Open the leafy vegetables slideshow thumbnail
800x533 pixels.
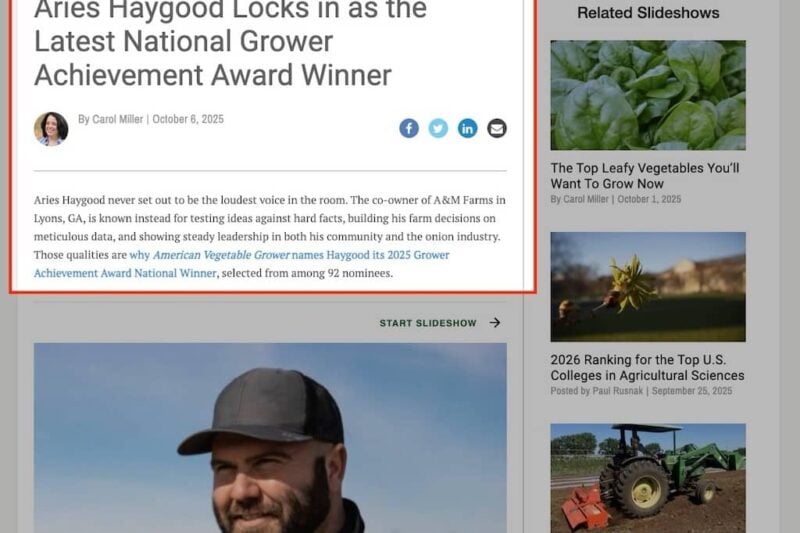[648, 95]
